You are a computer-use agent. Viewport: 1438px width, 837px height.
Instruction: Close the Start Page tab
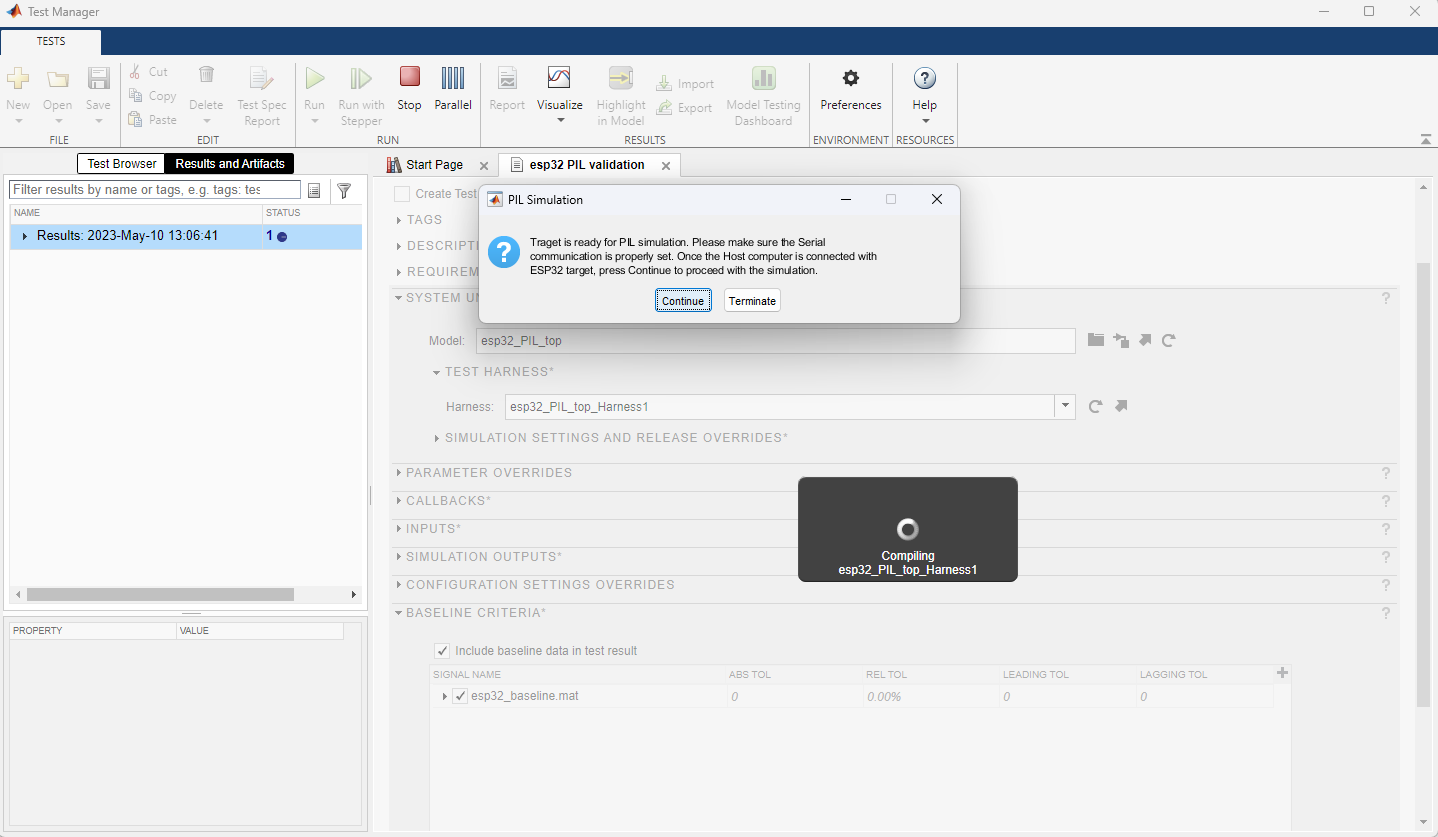click(x=484, y=166)
